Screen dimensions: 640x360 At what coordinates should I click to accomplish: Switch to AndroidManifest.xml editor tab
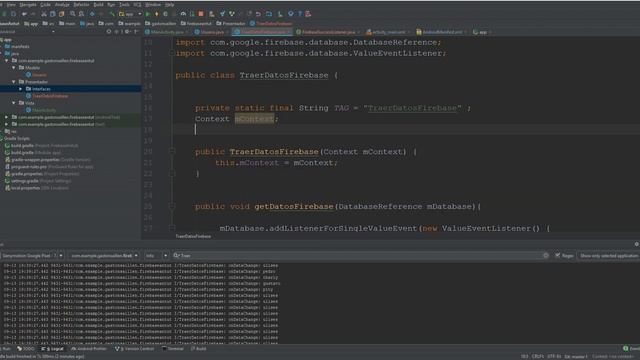pos(441,32)
